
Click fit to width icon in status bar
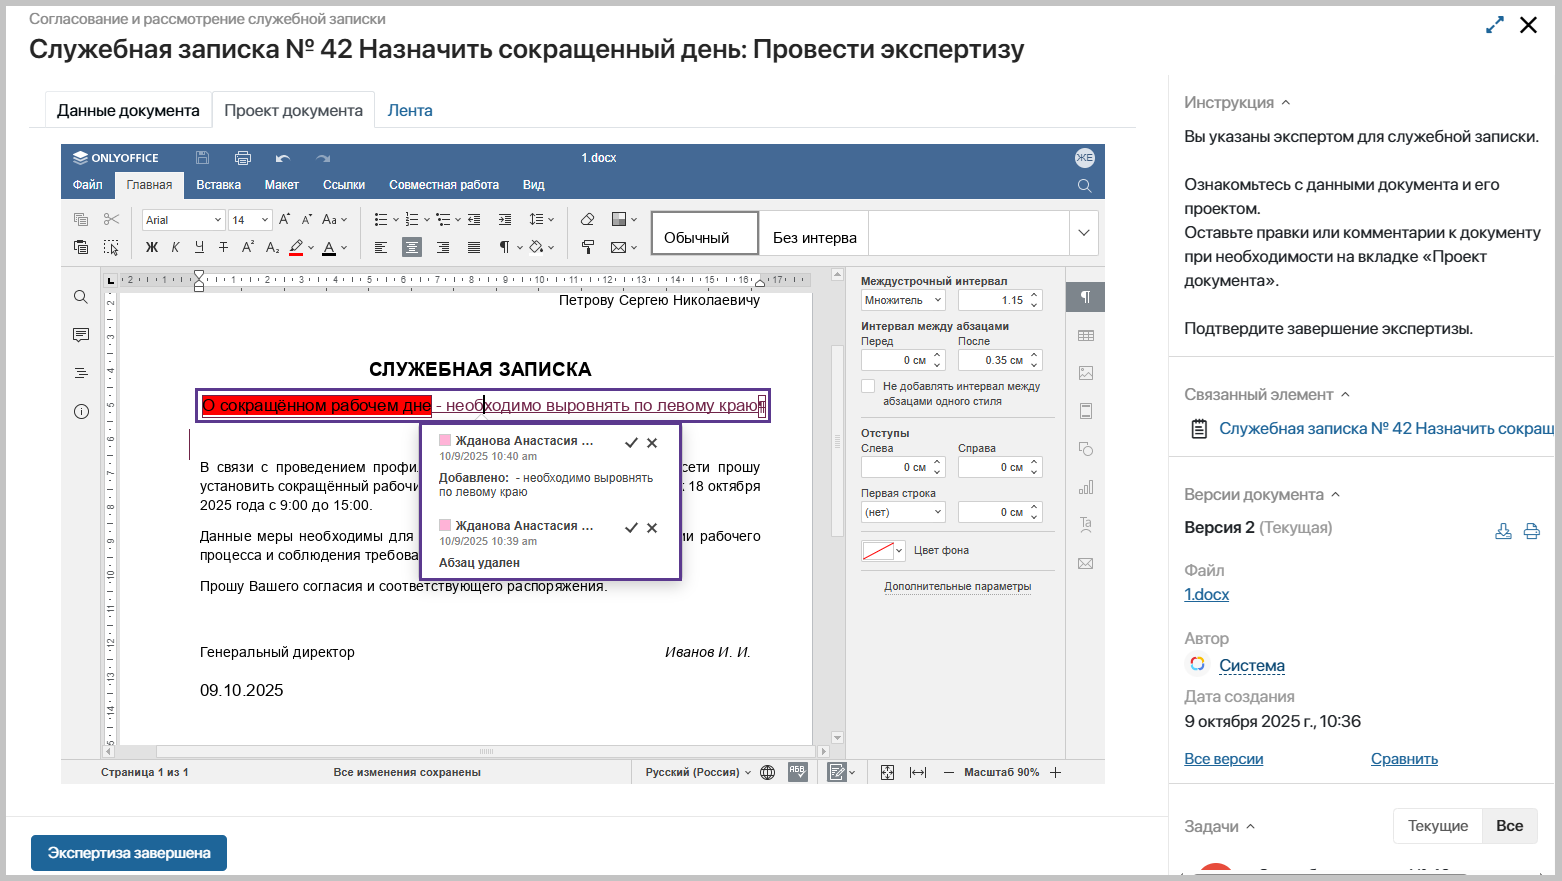click(918, 772)
